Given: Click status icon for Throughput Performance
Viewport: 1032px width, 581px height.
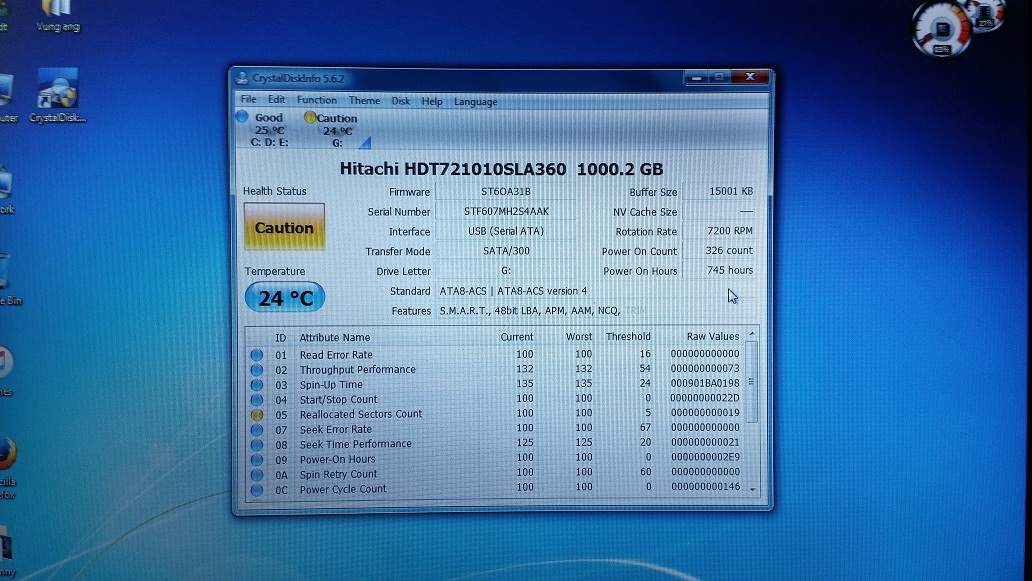Looking at the screenshot, I should pos(257,370).
